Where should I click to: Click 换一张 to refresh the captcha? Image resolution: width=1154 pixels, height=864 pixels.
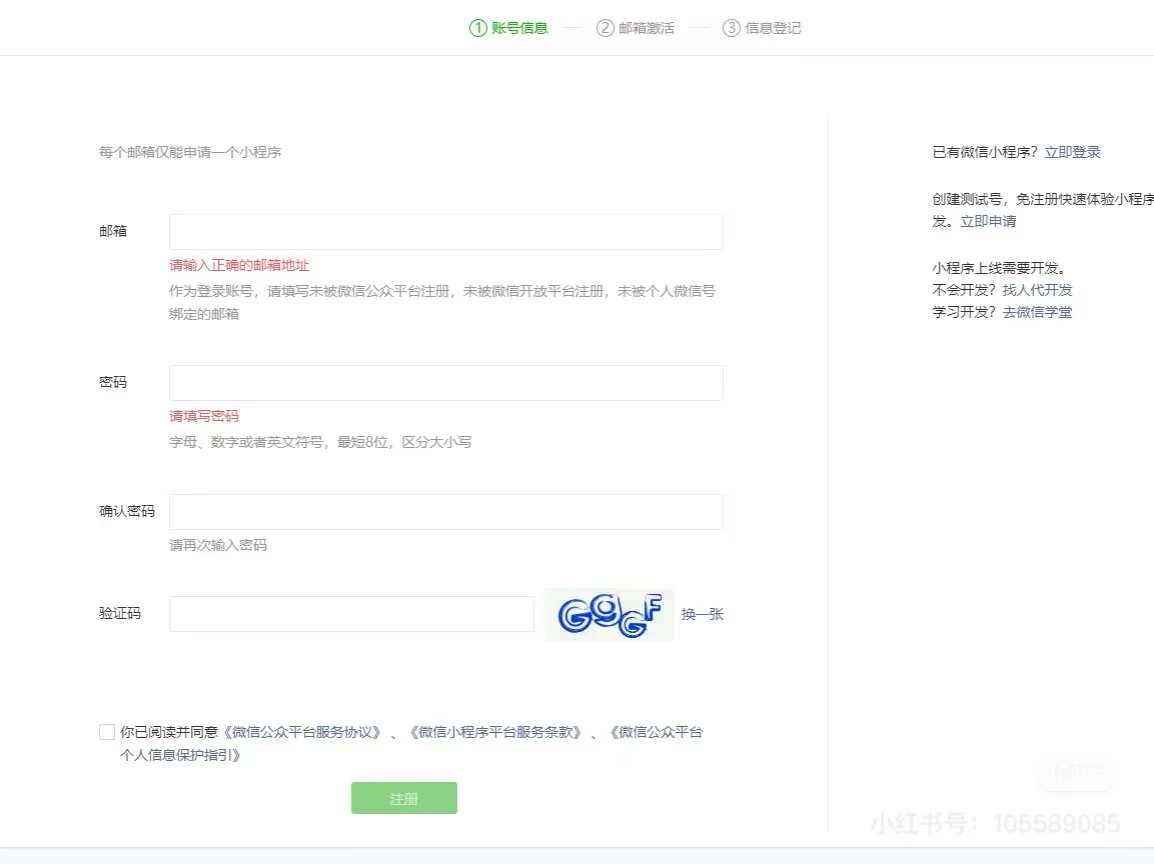click(703, 613)
